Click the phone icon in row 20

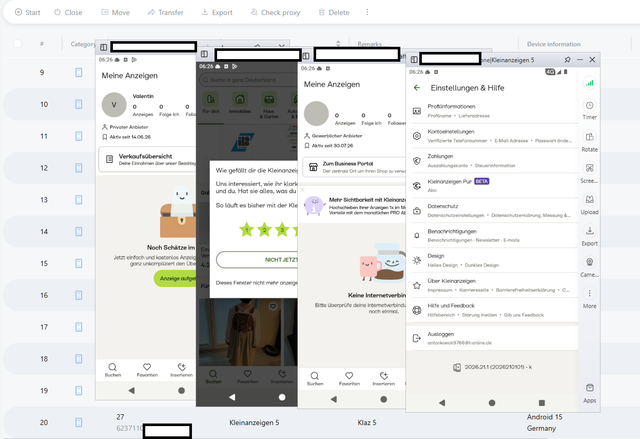[78, 423]
